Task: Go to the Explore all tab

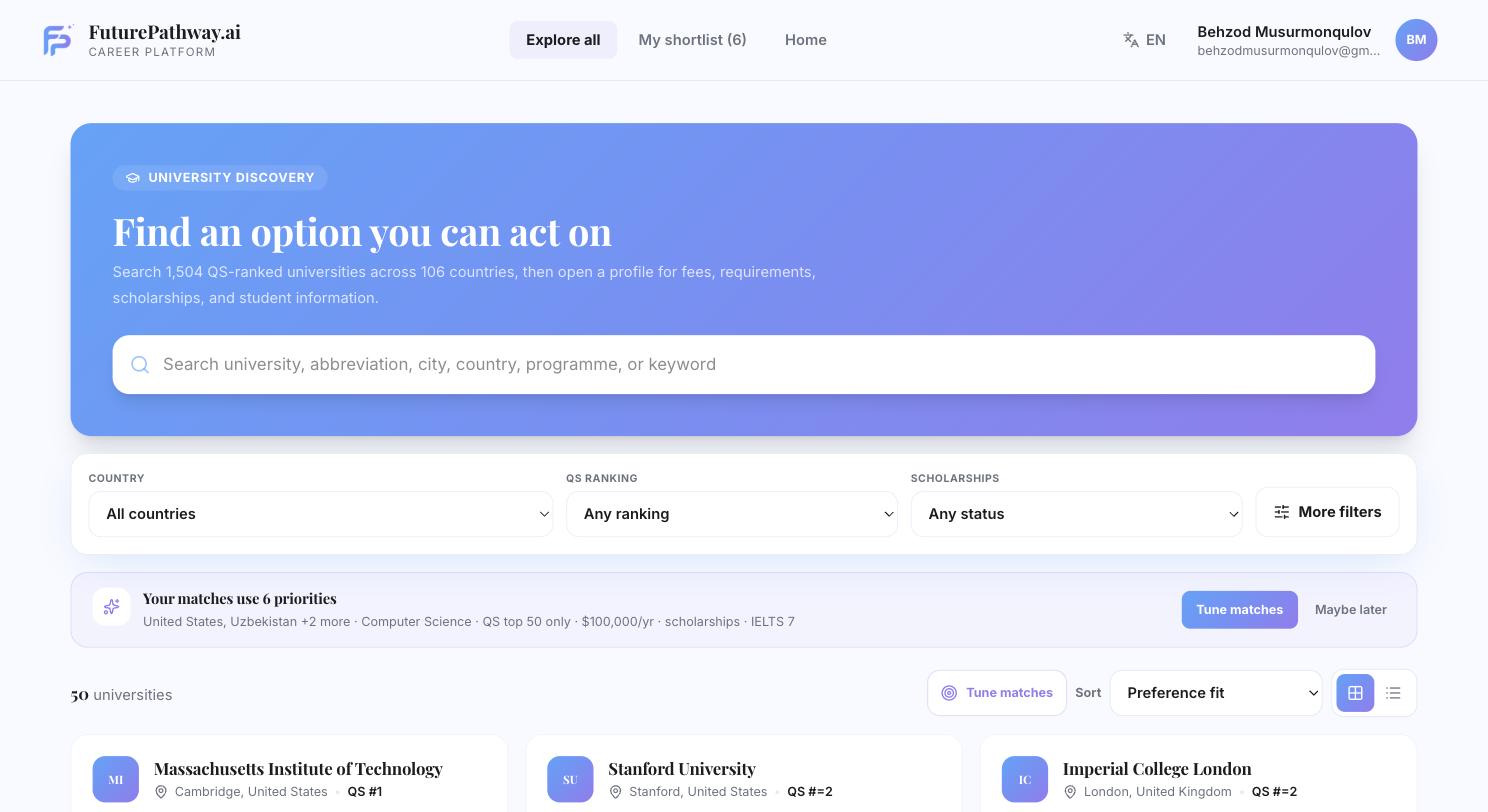Action: pos(563,40)
